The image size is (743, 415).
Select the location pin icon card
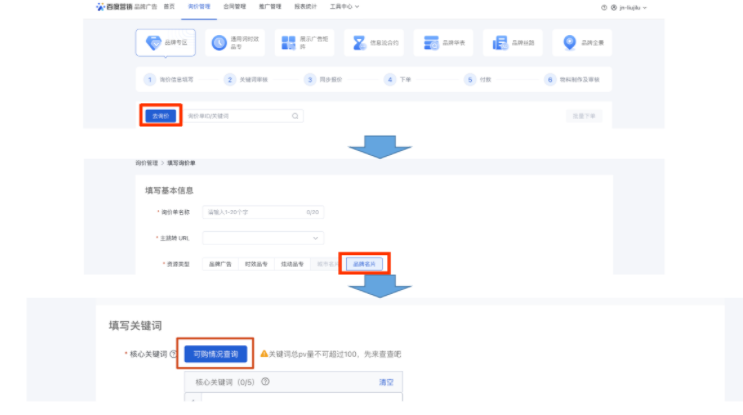pyautogui.click(x=582, y=43)
